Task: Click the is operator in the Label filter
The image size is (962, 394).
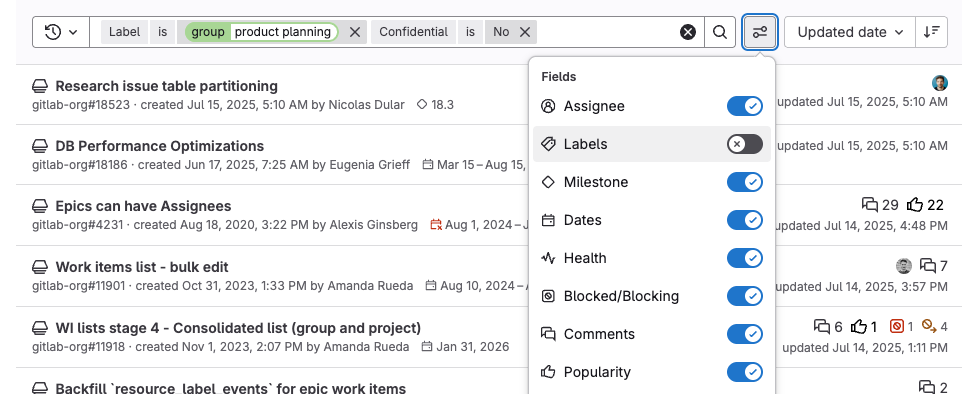Action: coord(163,32)
